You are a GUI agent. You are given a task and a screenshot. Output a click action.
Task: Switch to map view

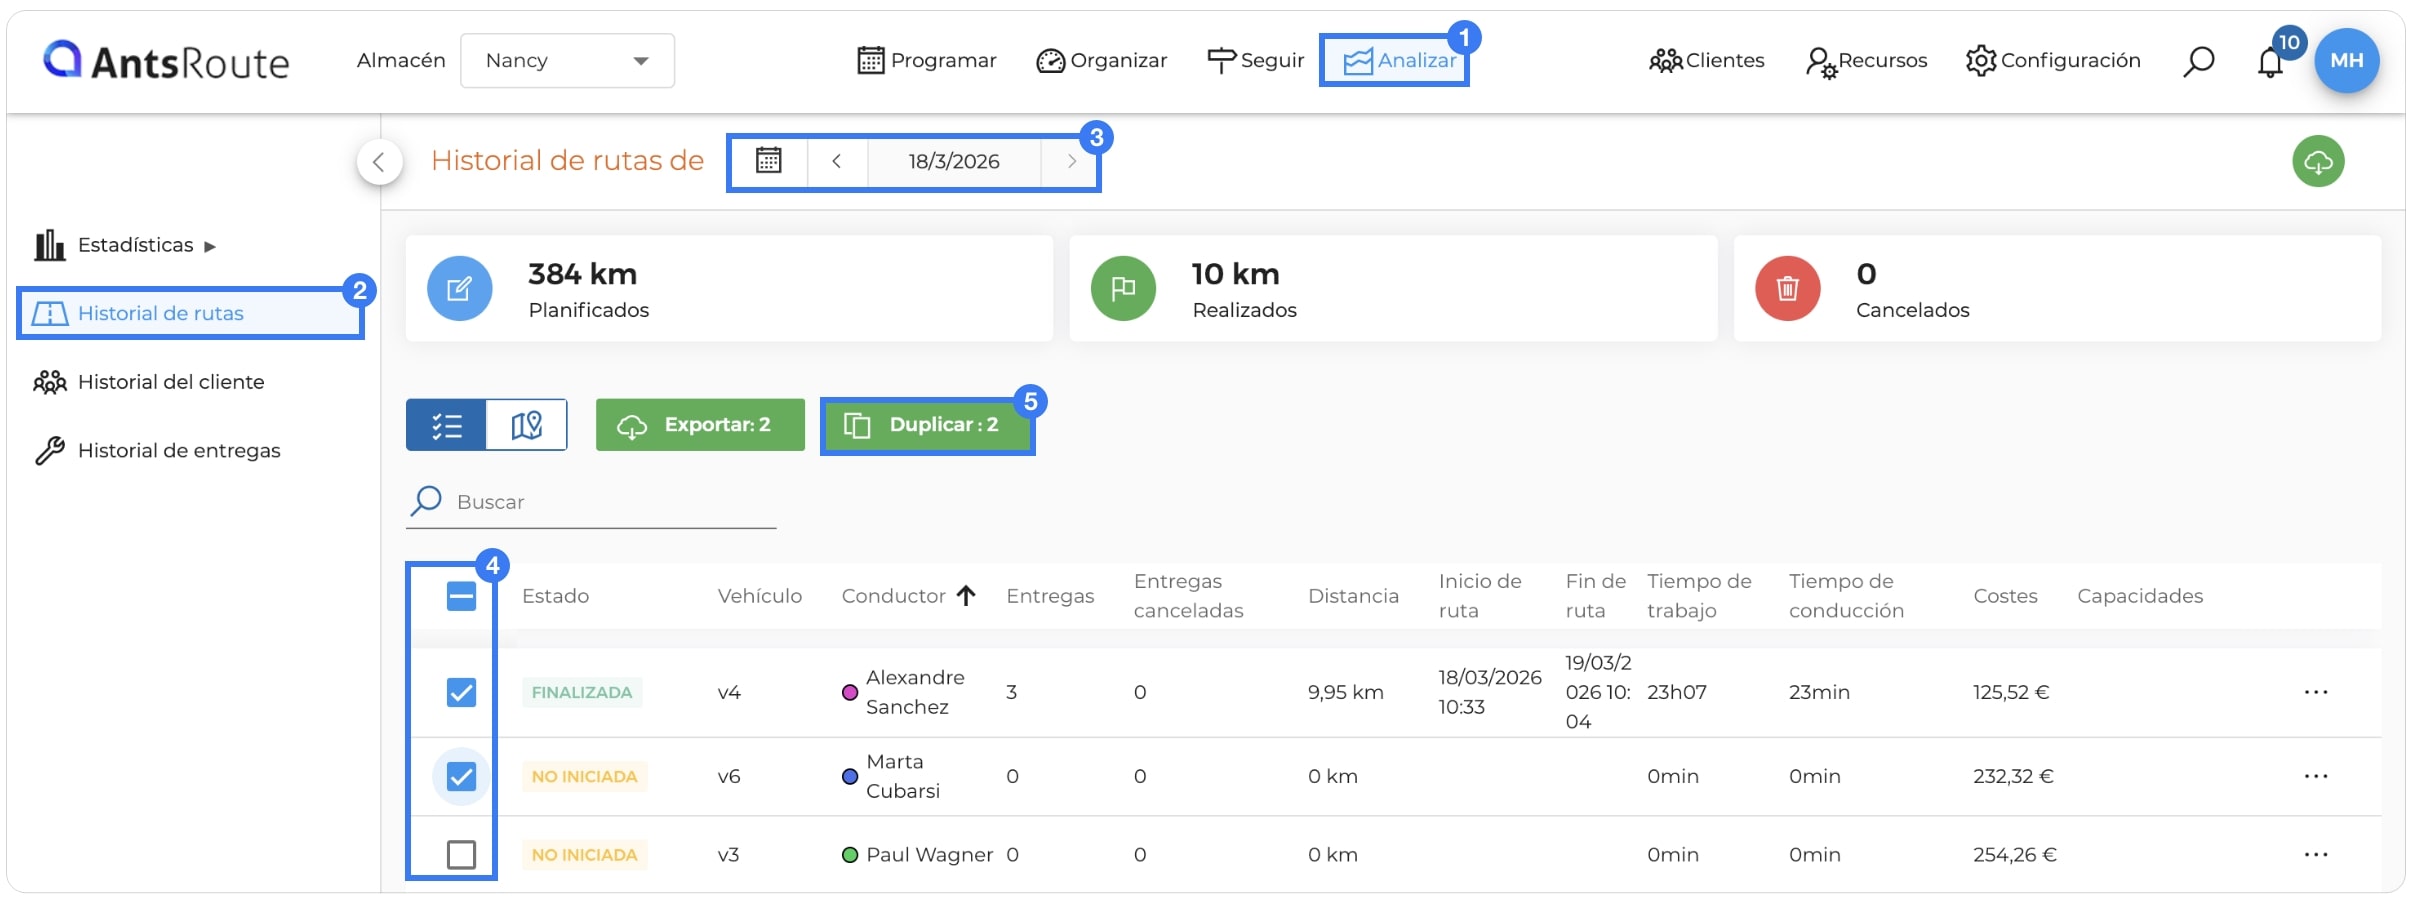click(526, 425)
